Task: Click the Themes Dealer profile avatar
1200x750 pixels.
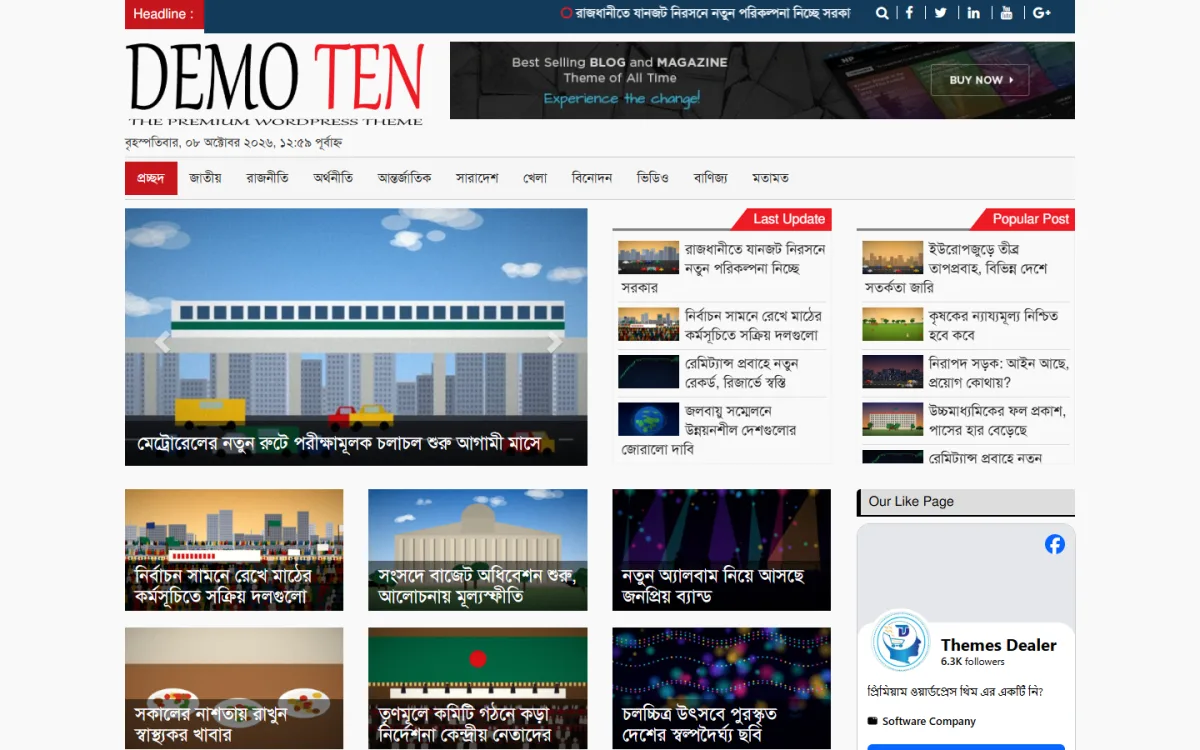Action: click(901, 641)
